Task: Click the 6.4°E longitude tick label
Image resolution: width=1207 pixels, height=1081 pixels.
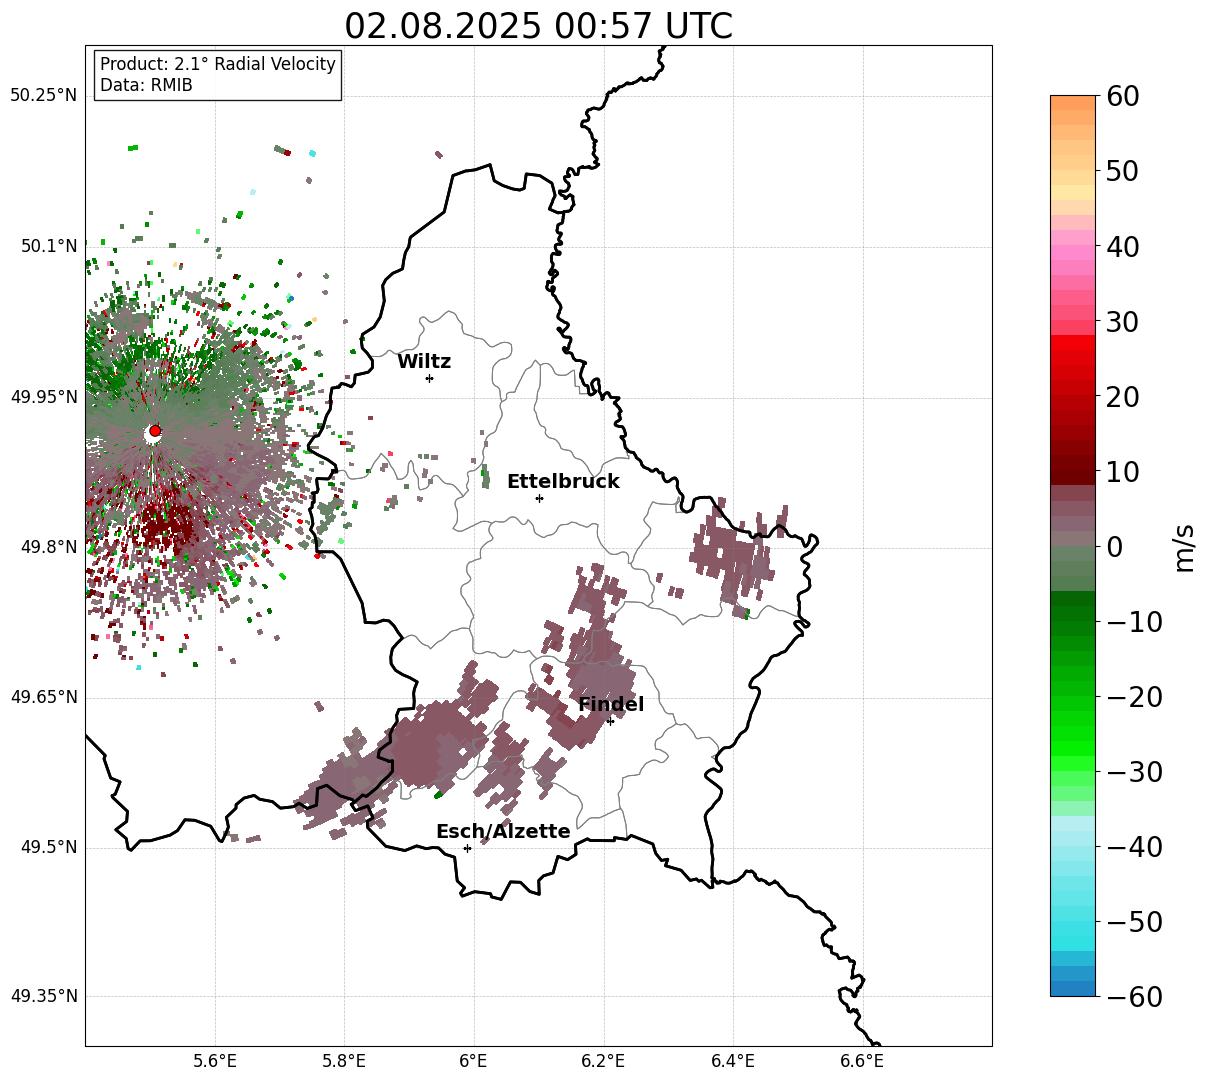Action: [x=733, y=1060]
